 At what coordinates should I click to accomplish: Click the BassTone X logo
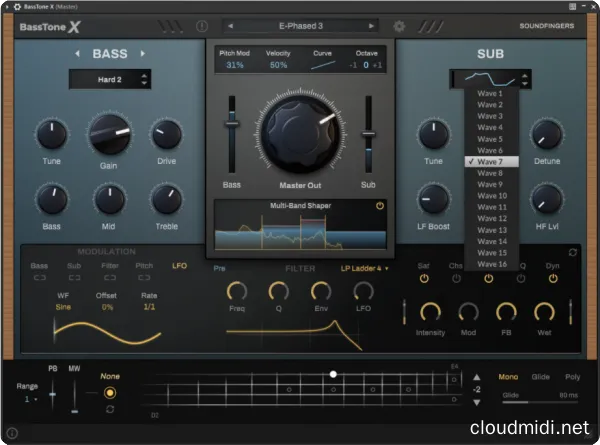50,27
